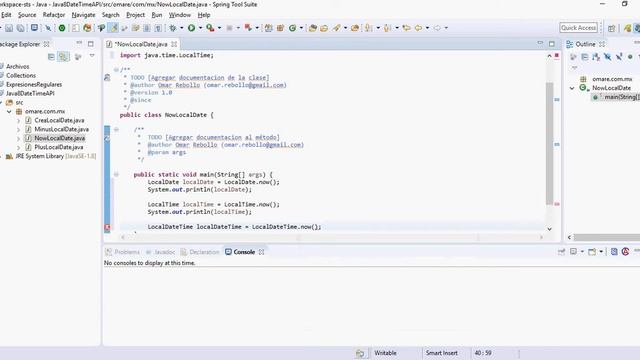Collapse the main method fold marker
640x360 pixels.
[116, 174]
